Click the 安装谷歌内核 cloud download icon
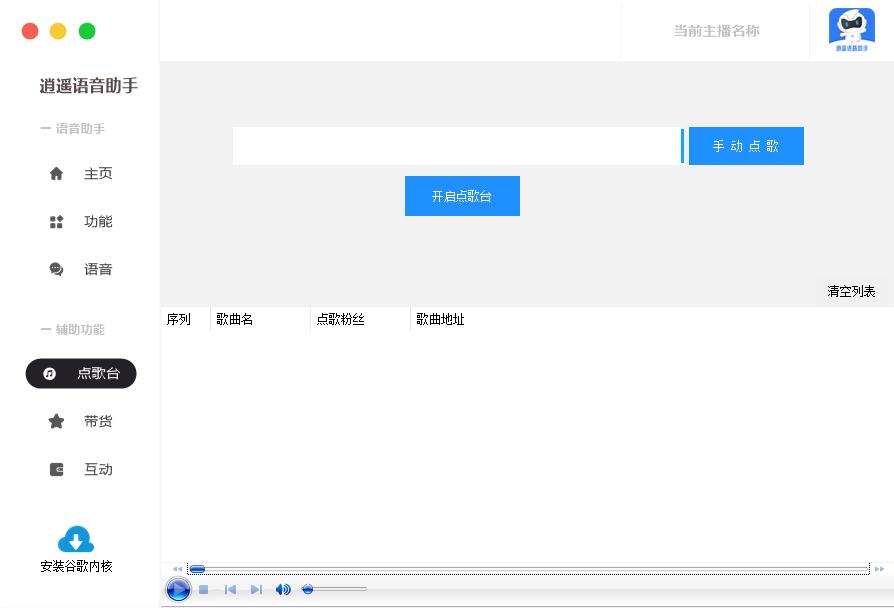 (76, 541)
